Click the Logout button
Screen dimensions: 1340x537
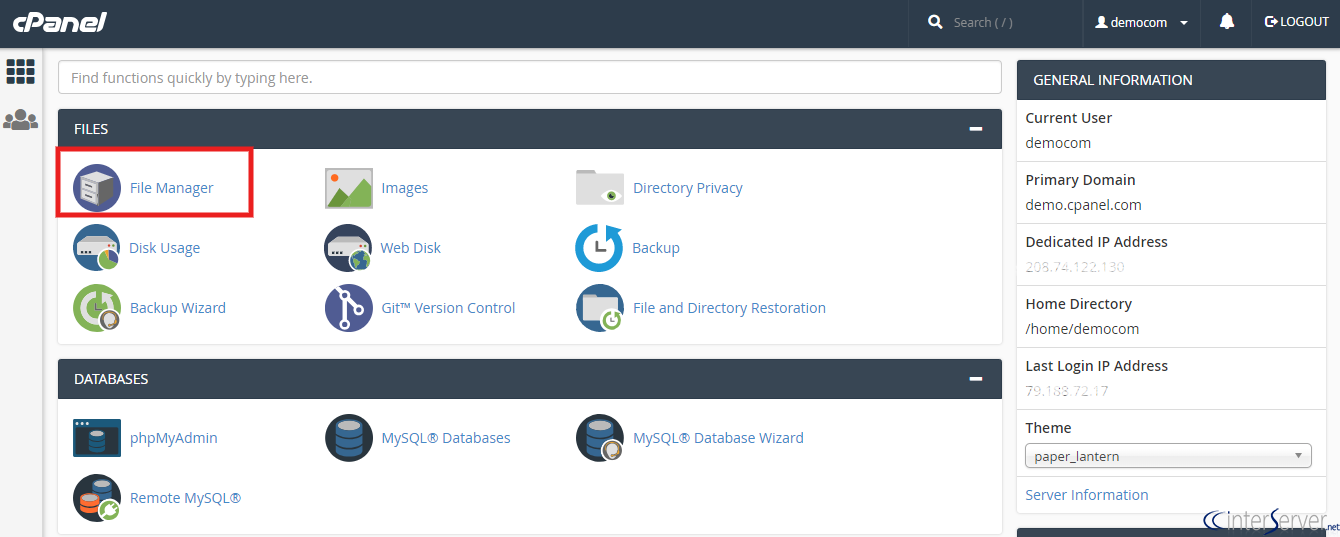(x=1297, y=22)
